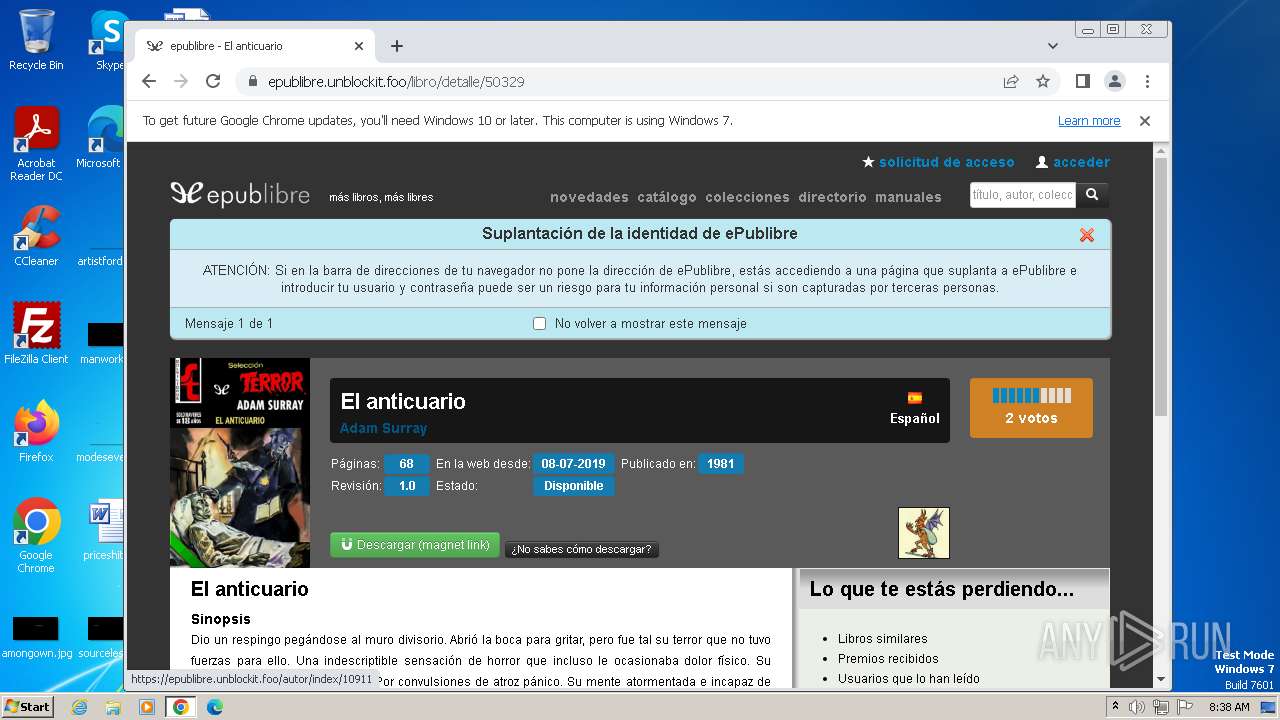Open the novedades menu
The image size is (1280, 720).
pos(589,197)
